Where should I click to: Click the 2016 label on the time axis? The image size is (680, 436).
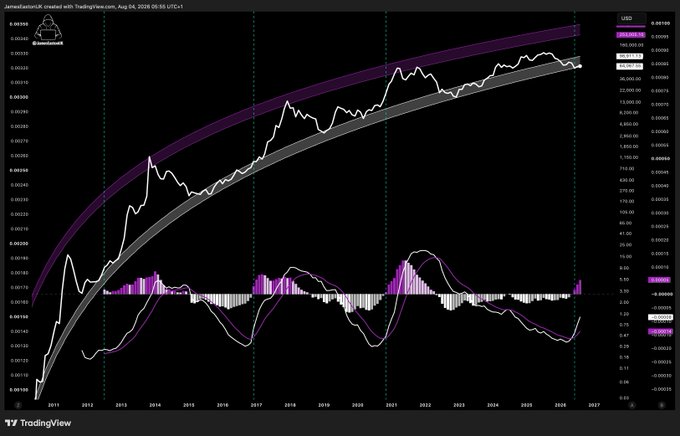tap(222, 405)
